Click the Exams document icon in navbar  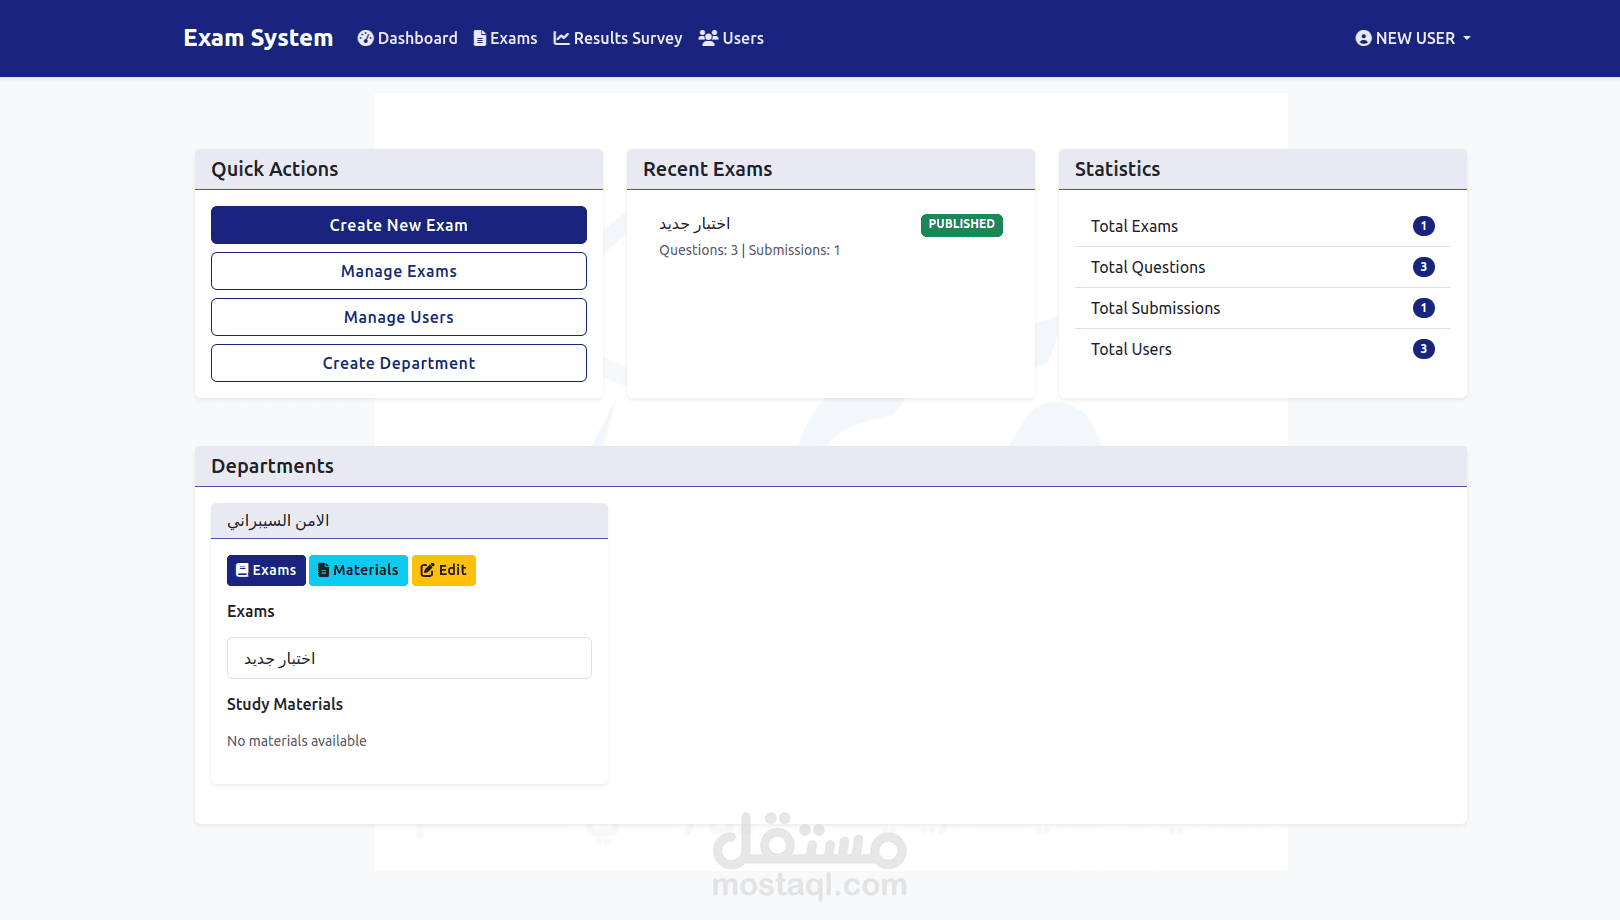click(x=480, y=38)
